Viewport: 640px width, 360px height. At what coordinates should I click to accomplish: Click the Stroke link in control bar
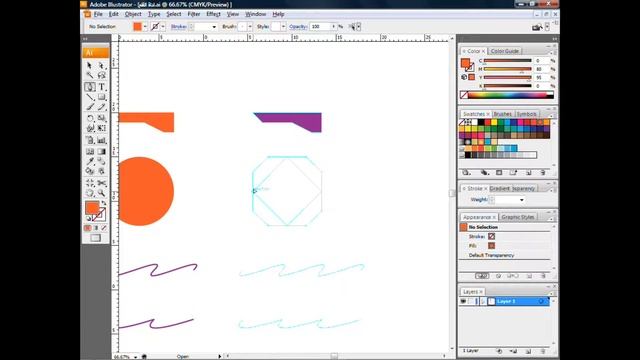(179, 27)
